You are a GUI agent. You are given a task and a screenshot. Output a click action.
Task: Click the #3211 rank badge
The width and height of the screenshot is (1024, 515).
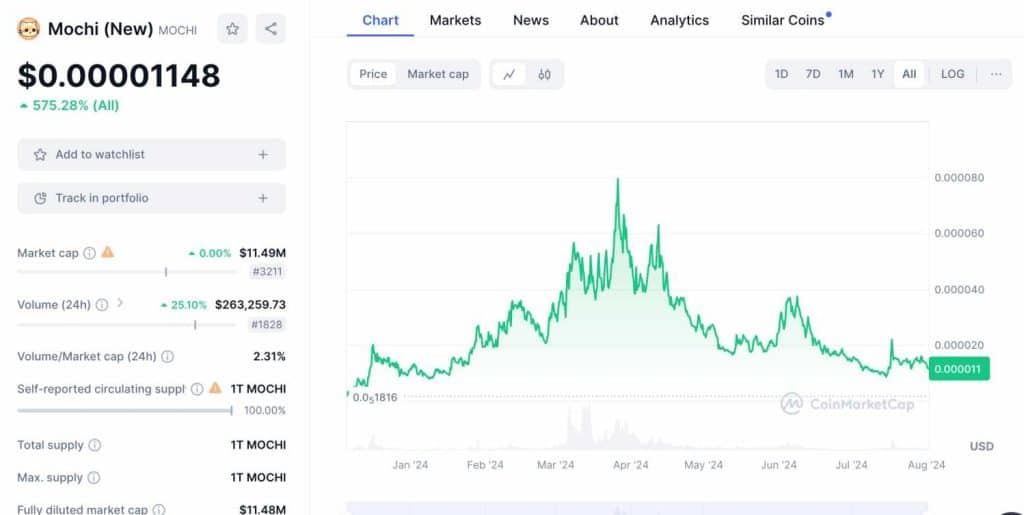[267, 272]
